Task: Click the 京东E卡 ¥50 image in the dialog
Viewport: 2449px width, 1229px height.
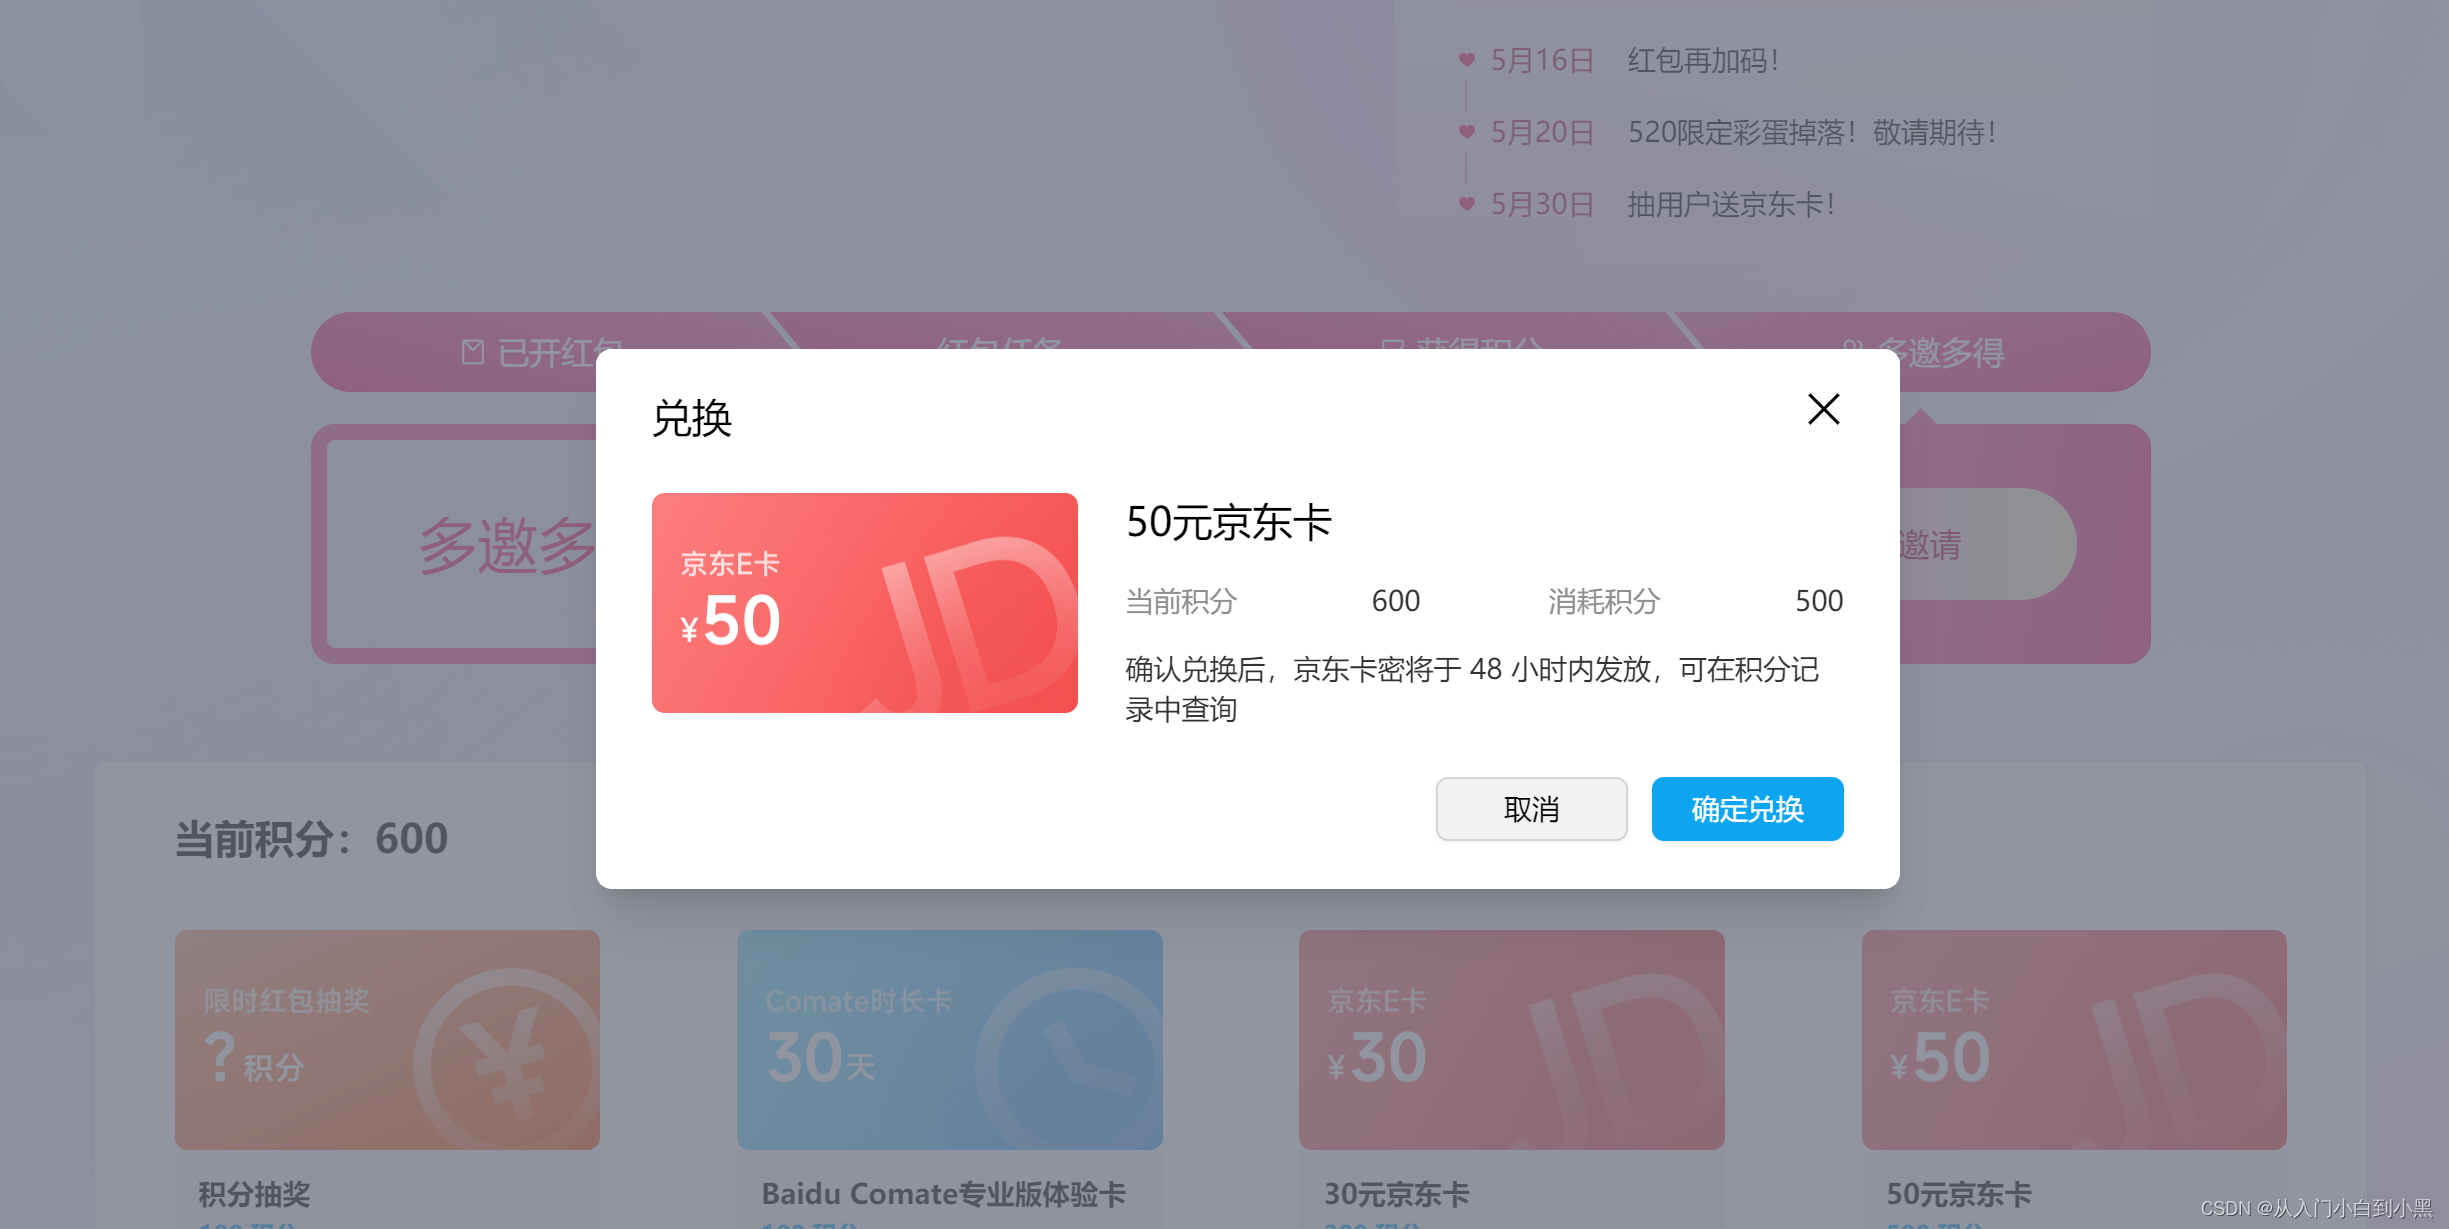Action: 864,603
